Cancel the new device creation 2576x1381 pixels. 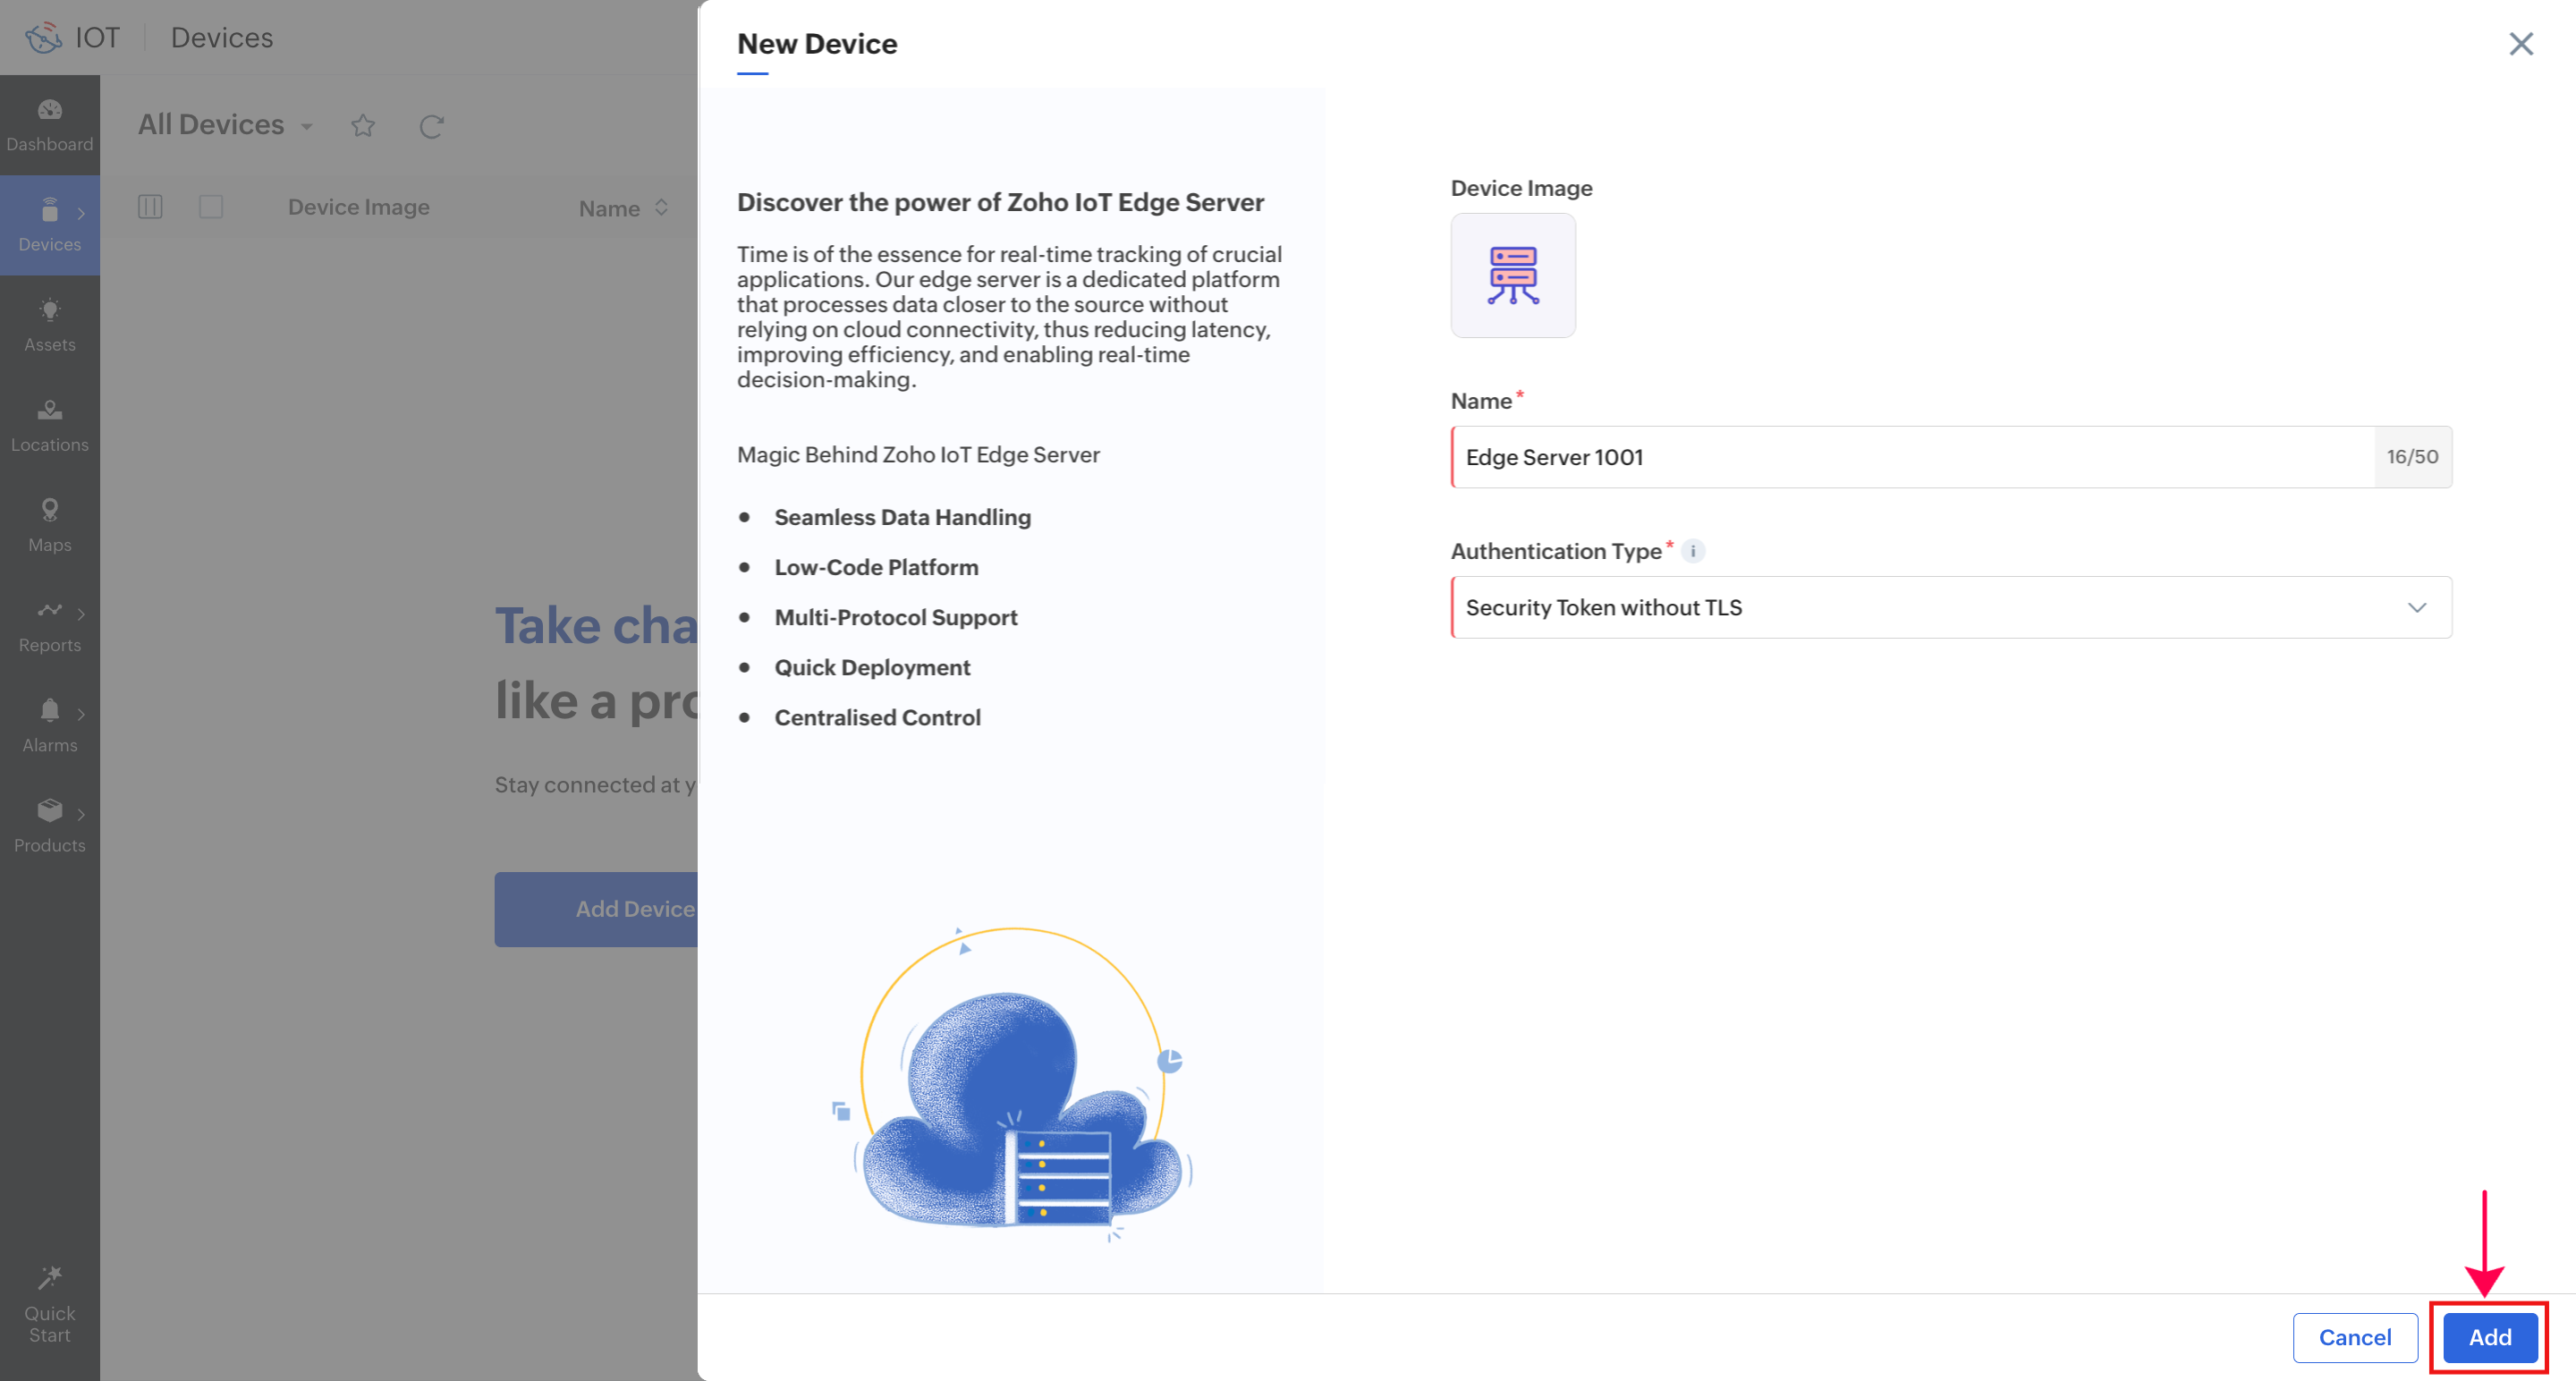coord(2355,1337)
